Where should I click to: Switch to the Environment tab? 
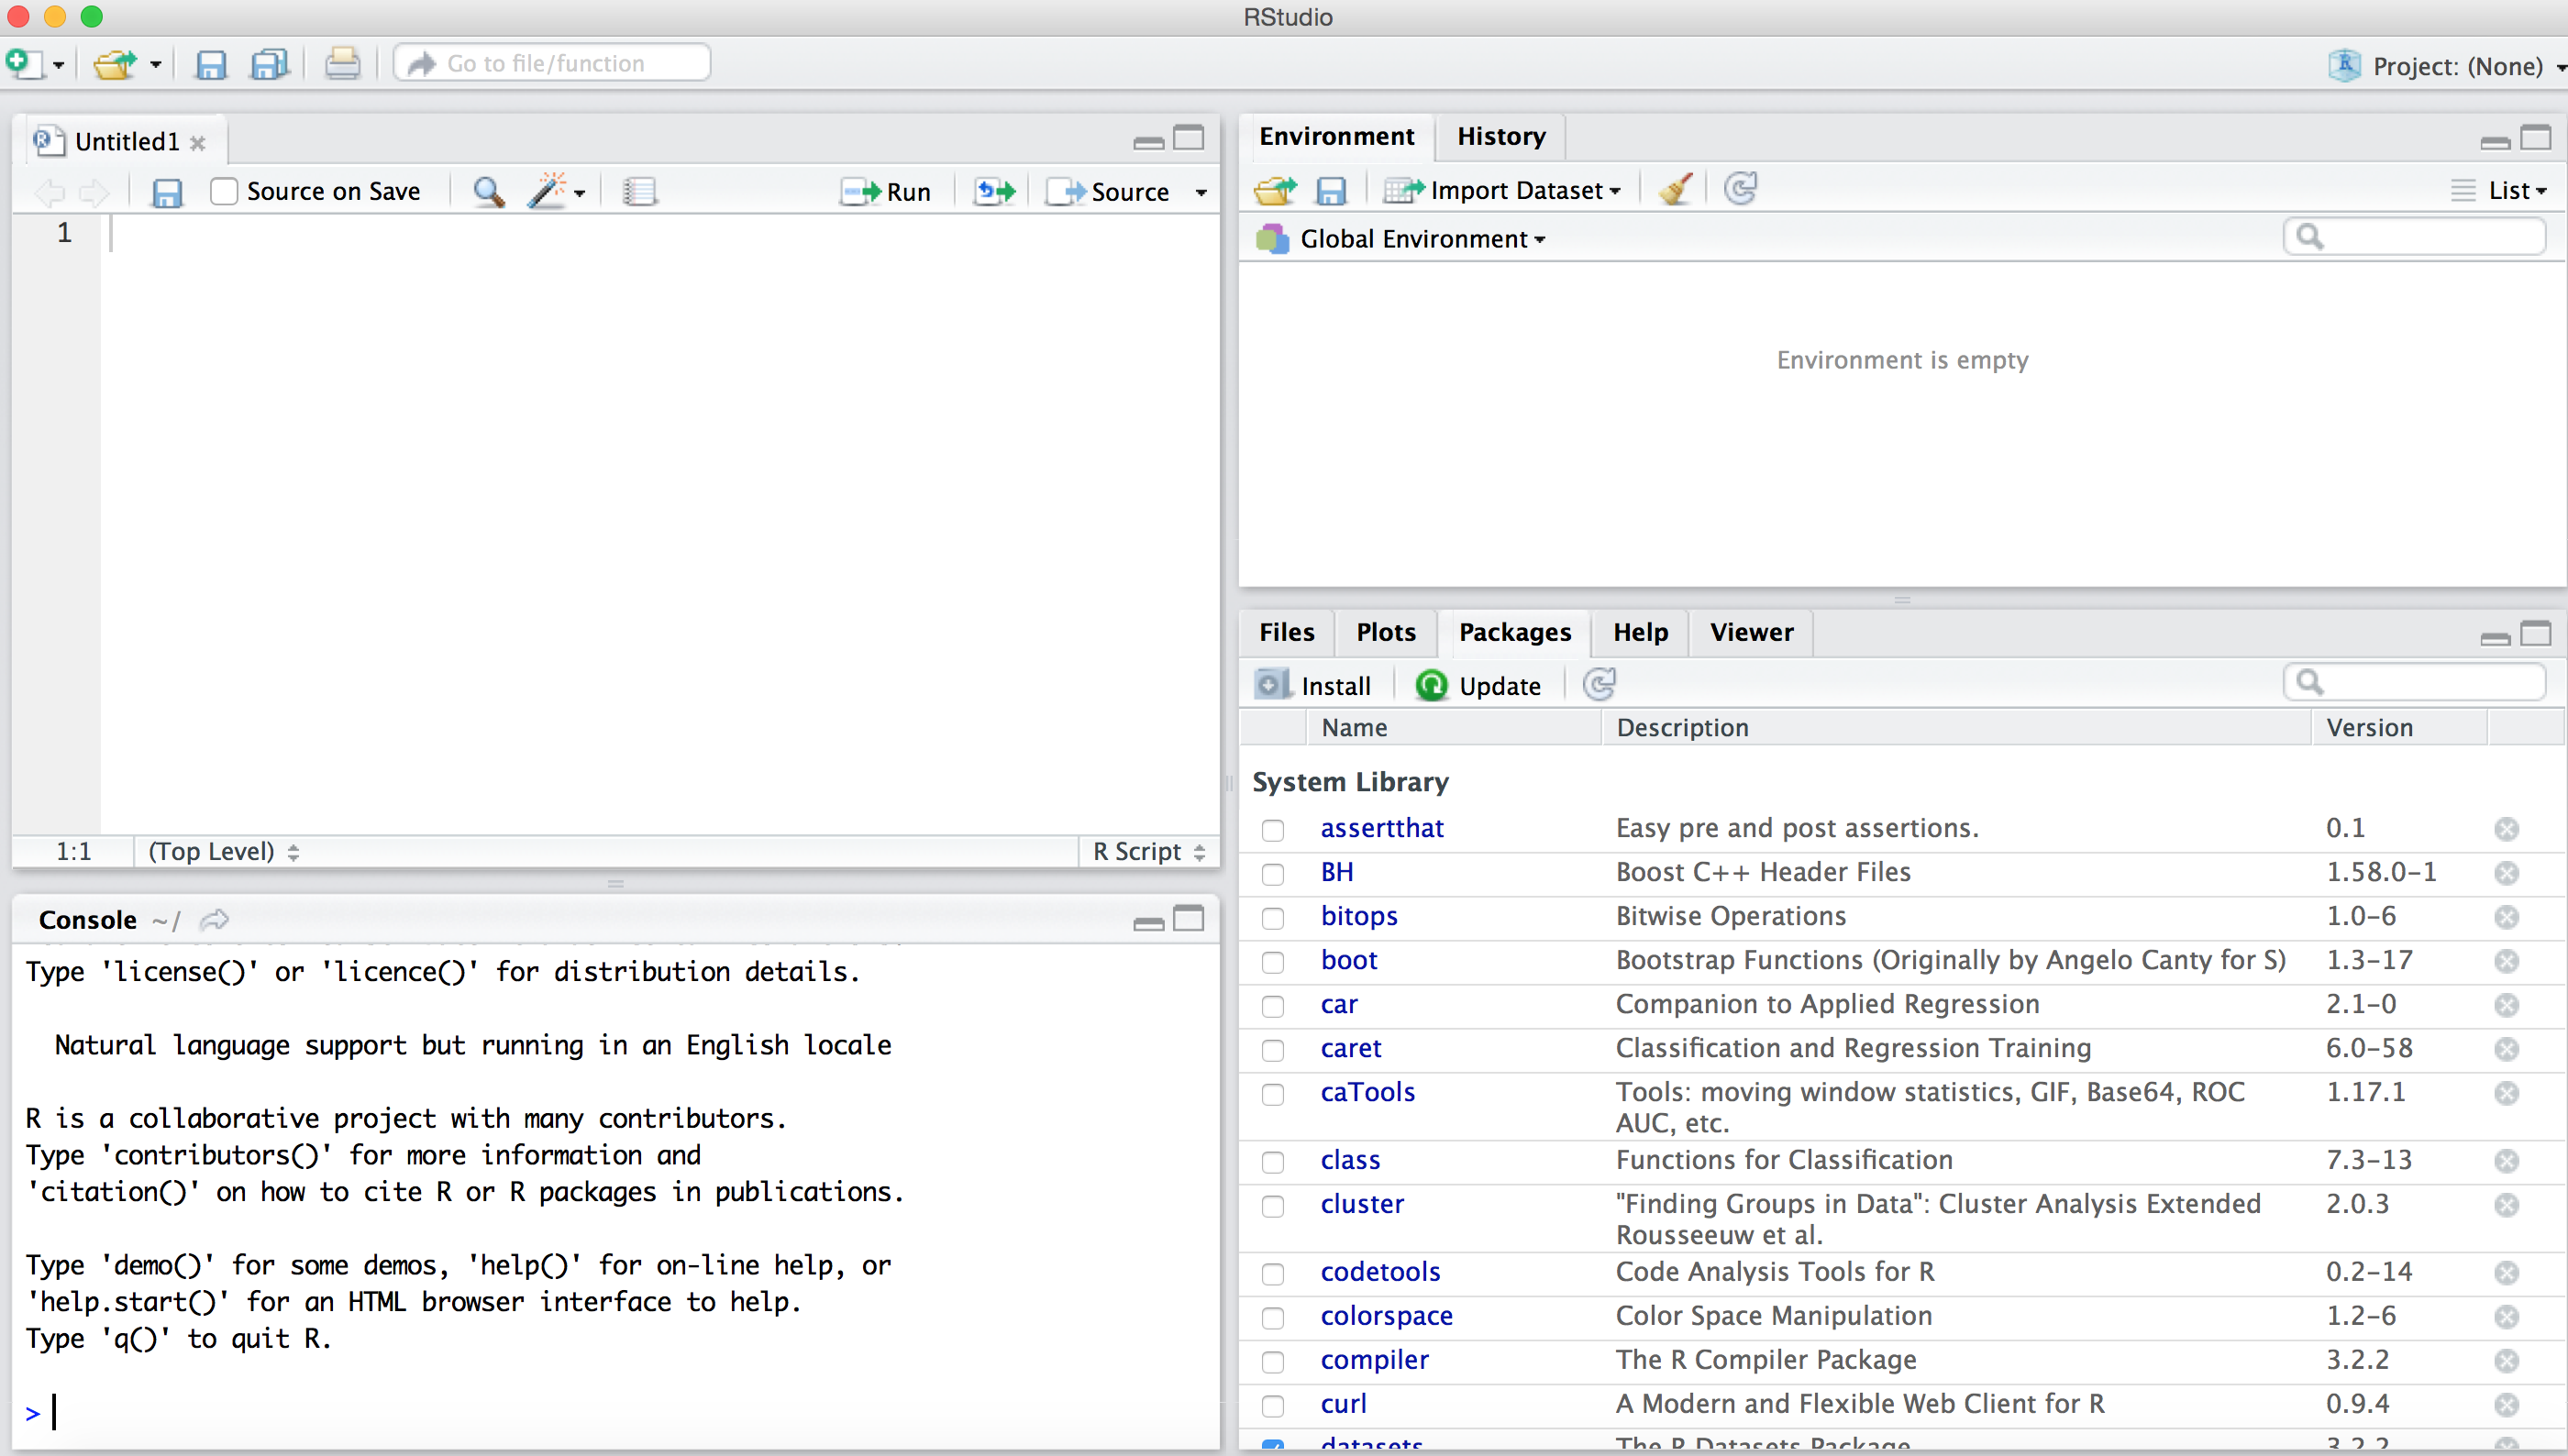pyautogui.click(x=1336, y=136)
